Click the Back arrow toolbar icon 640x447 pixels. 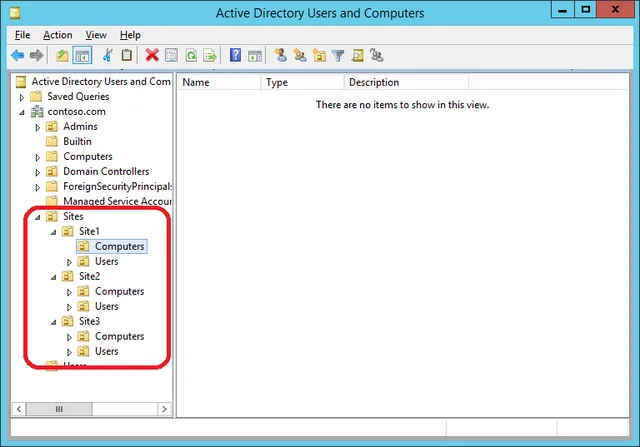pyautogui.click(x=18, y=55)
